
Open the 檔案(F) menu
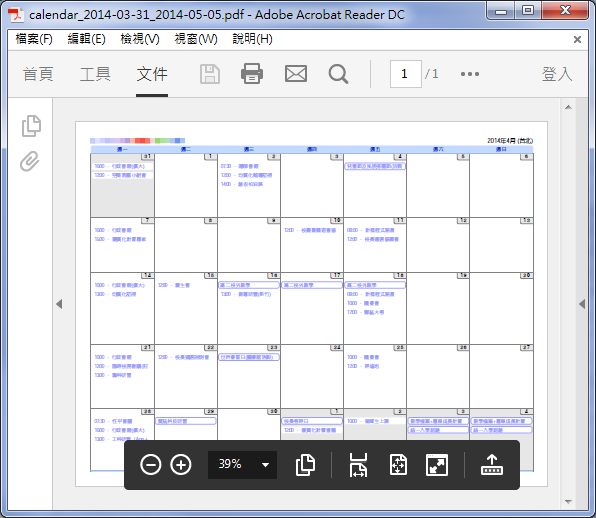pos(34,39)
